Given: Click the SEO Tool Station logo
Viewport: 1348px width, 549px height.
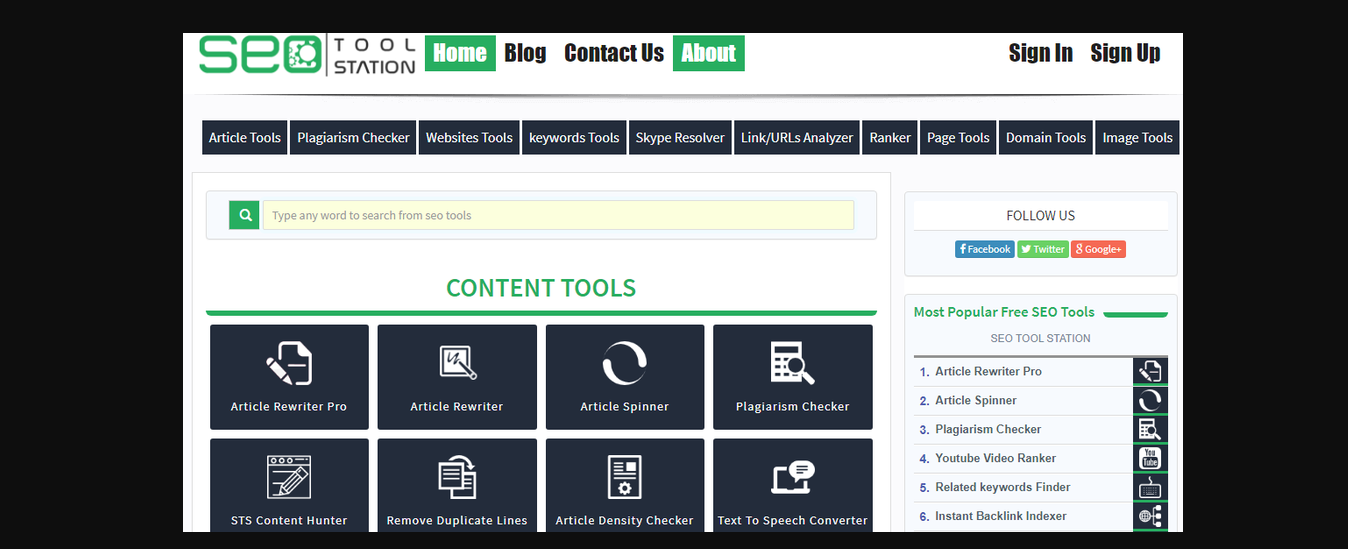Looking at the screenshot, I should coord(307,54).
